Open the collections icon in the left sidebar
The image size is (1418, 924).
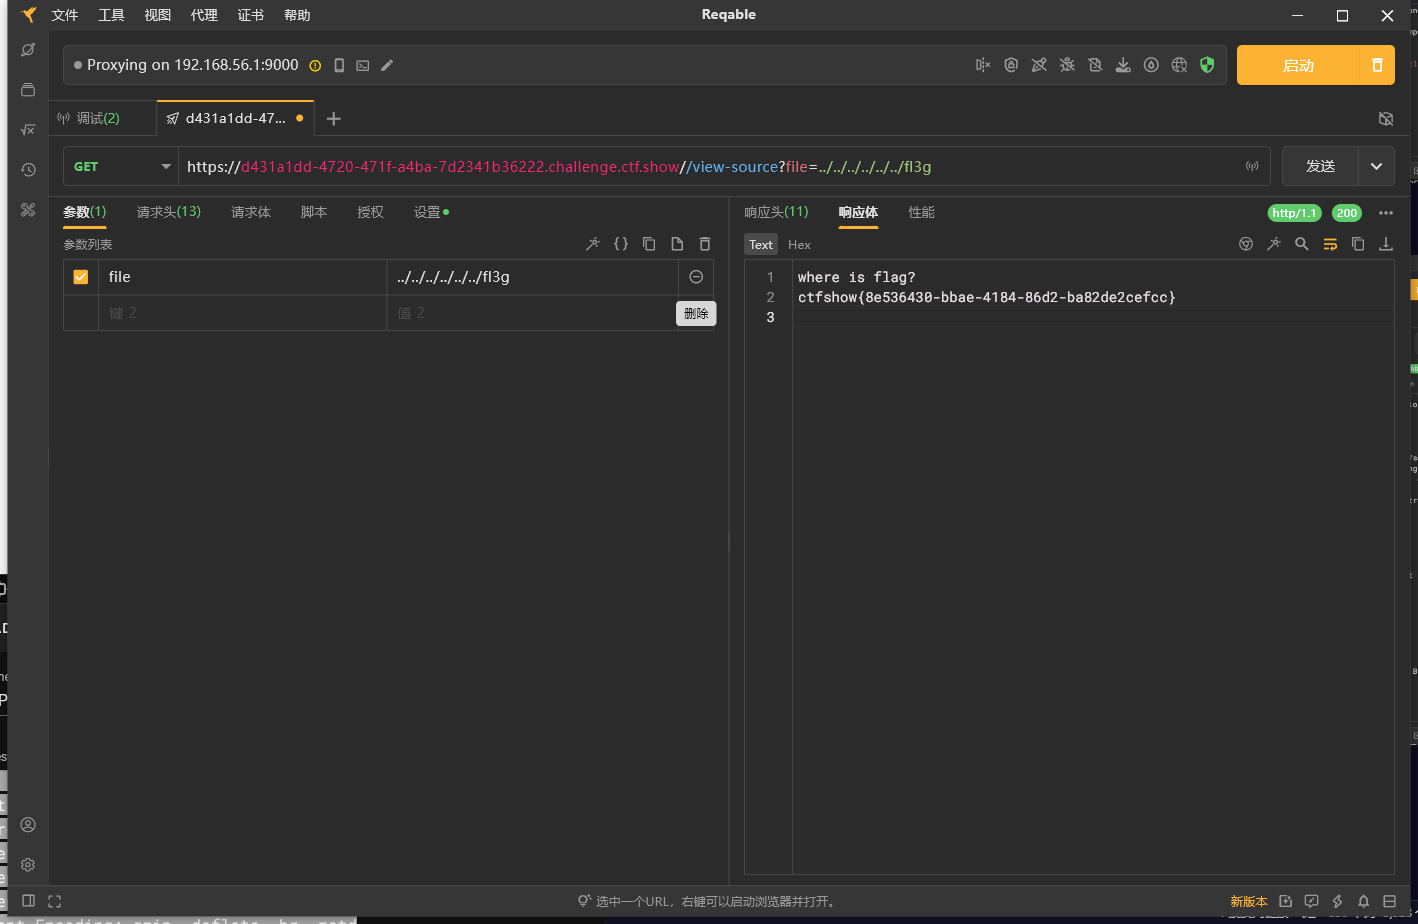point(28,89)
